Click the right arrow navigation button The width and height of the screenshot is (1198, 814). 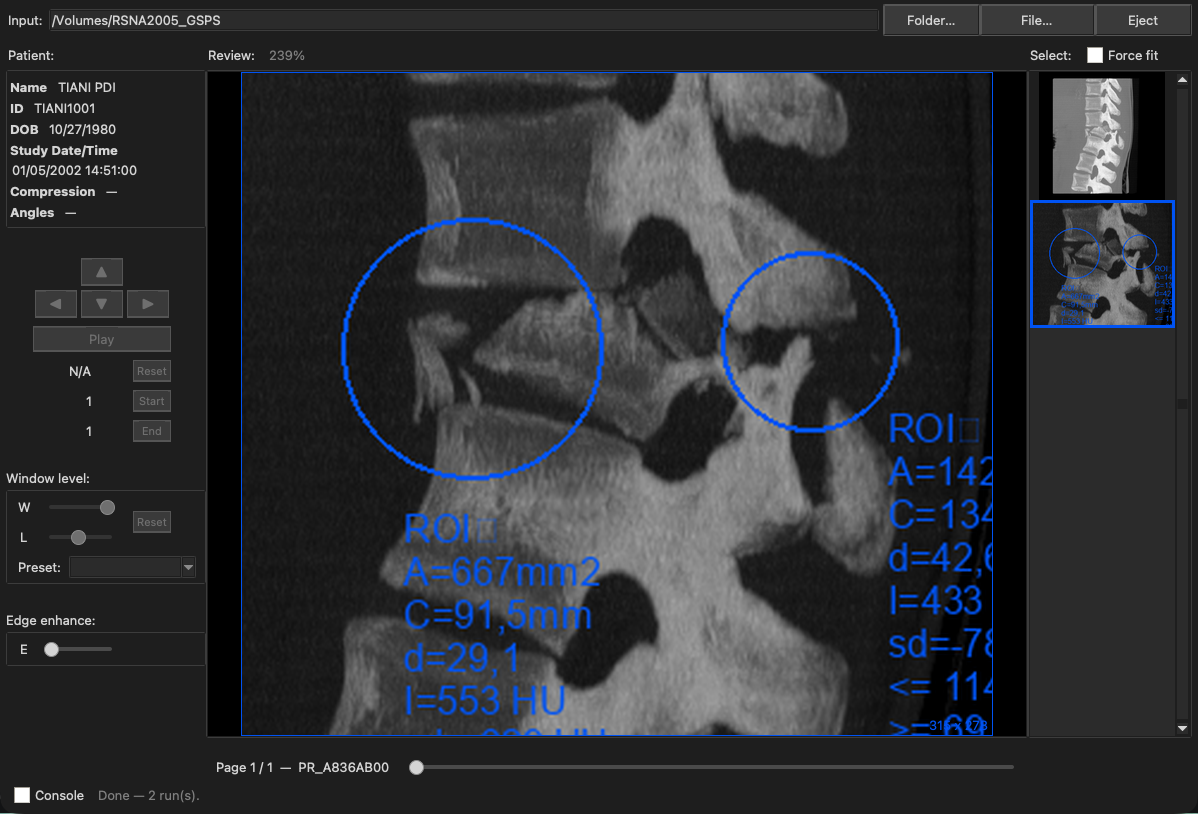[x=147, y=303]
